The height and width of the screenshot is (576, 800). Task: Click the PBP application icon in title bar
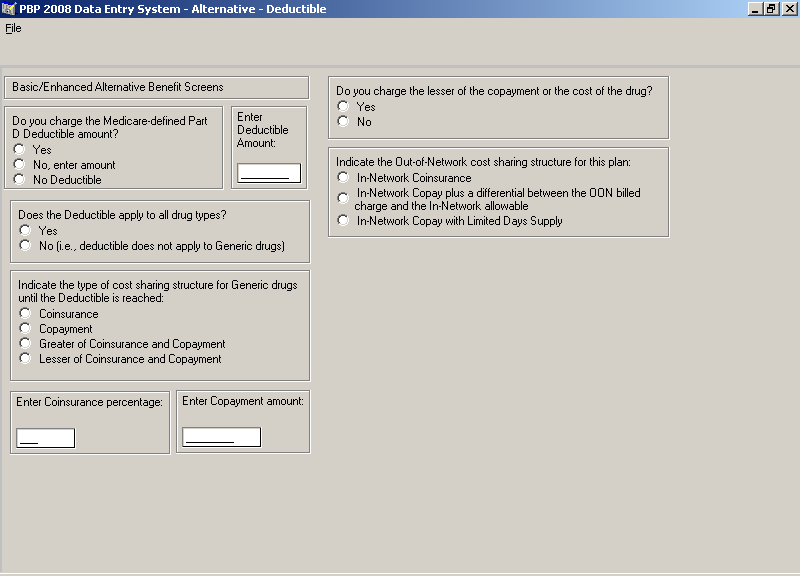coord(9,9)
